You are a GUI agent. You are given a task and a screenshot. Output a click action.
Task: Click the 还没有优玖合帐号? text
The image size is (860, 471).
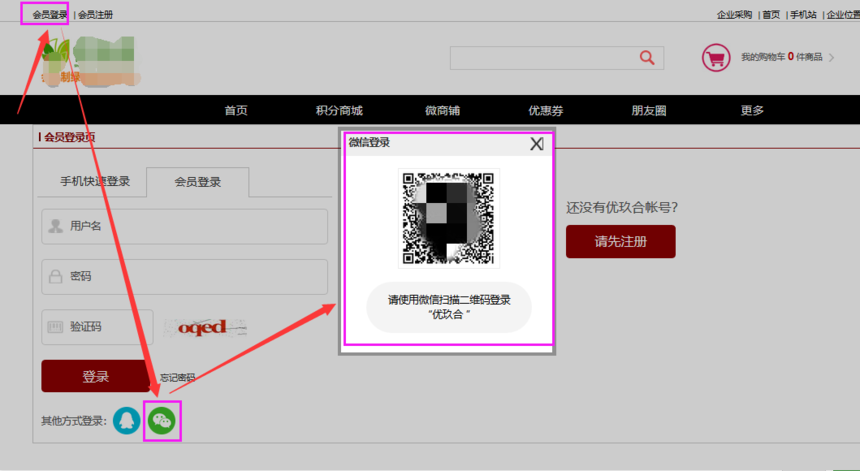(622, 207)
